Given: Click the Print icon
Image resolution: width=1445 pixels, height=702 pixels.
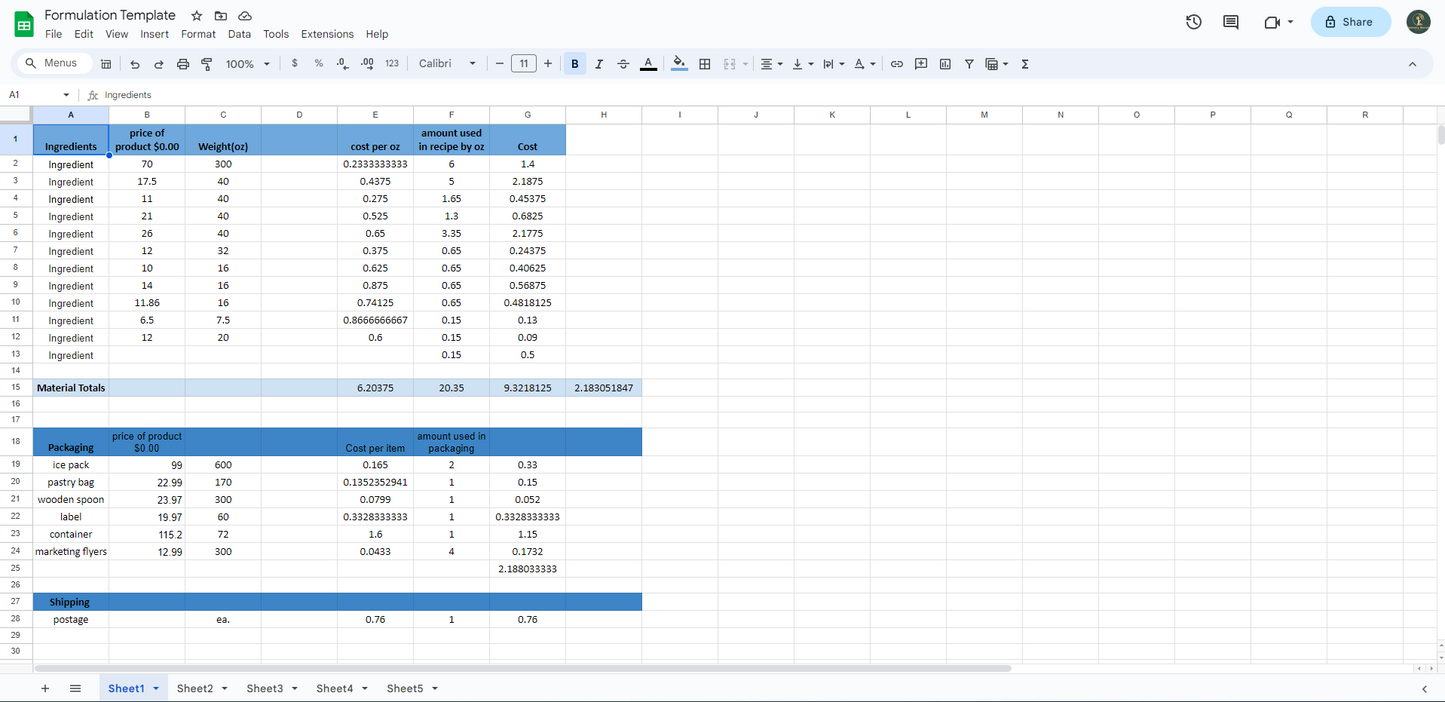Looking at the screenshot, I should (183, 64).
